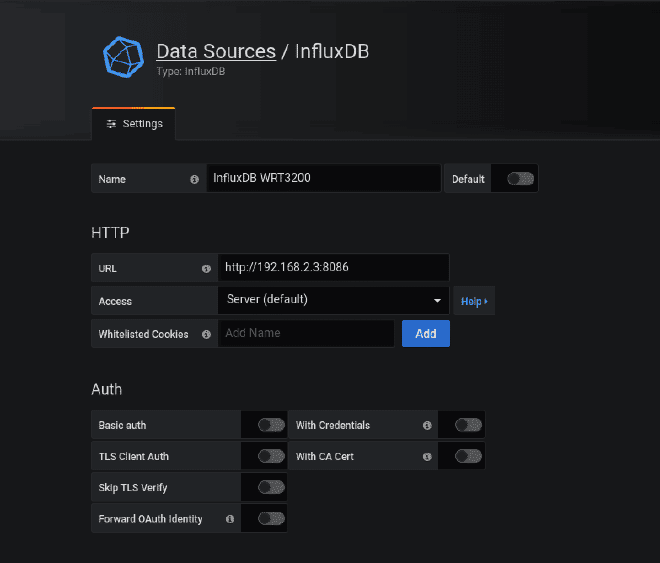Focus the Name field containing InfluxDB WRT3200
This screenshot has width=660, height=563.
click(x=324, y=178)
